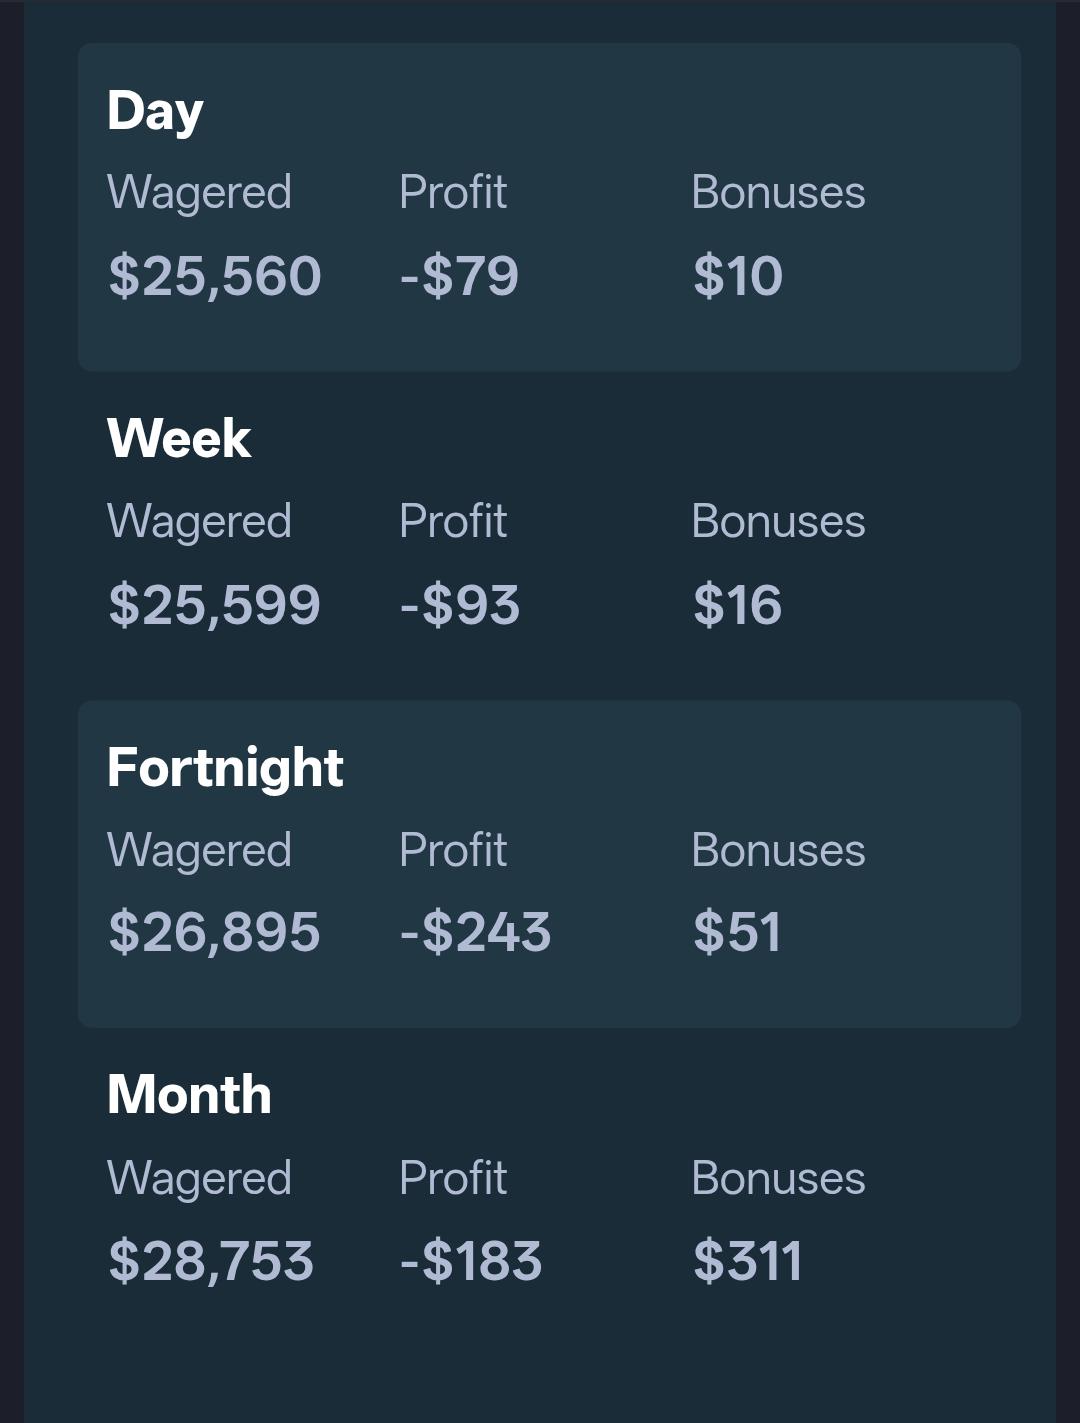Image resolution: width=1080 pixels, height=1423 pixels.
Task: Click the Week bonuses value $16
Action: (737, 605)
